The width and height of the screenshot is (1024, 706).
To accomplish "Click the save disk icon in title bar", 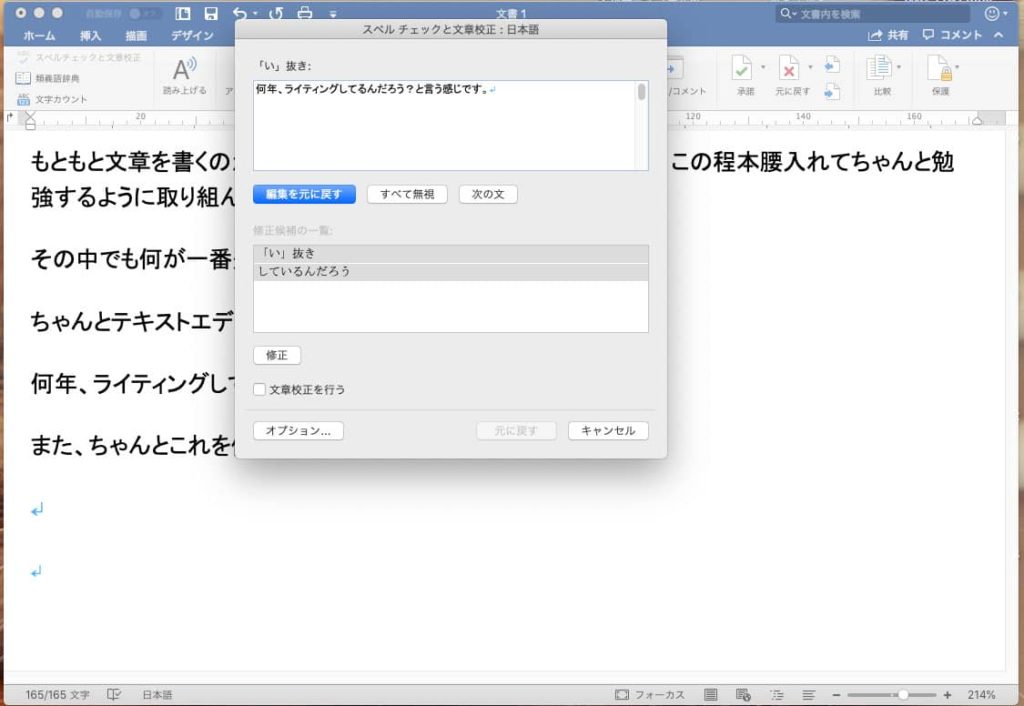I will pyautogui.click(x=211, y=13).
